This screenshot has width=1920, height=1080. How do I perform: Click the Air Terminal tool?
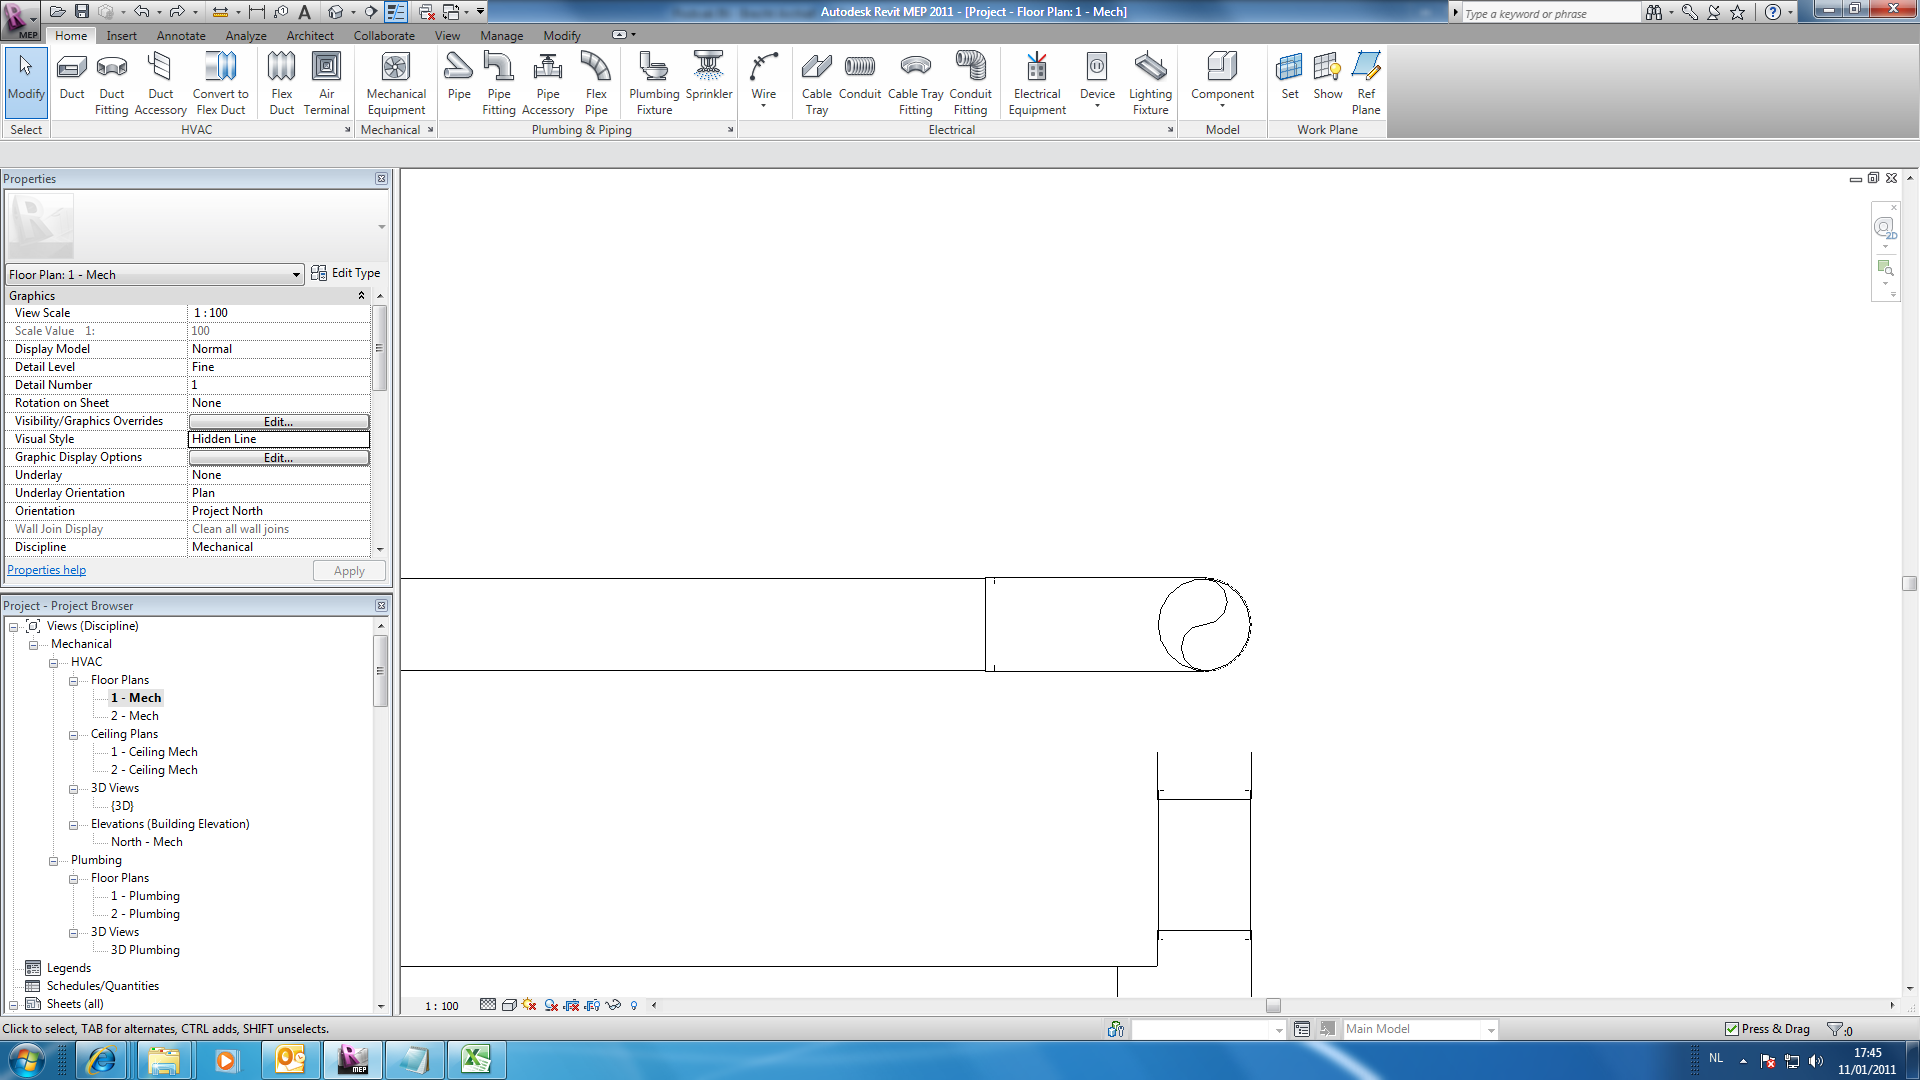[x=326, y=82]
